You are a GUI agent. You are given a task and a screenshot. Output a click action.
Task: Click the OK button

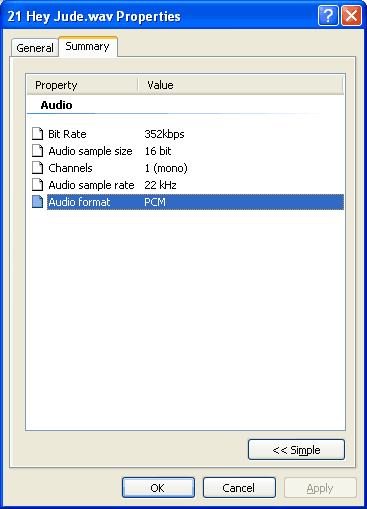click(x=158, y=488)
